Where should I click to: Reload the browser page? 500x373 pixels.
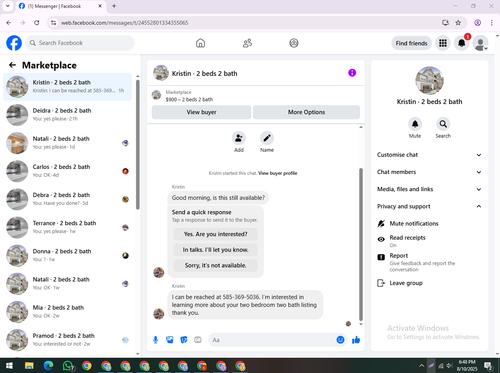click(37, 23)
